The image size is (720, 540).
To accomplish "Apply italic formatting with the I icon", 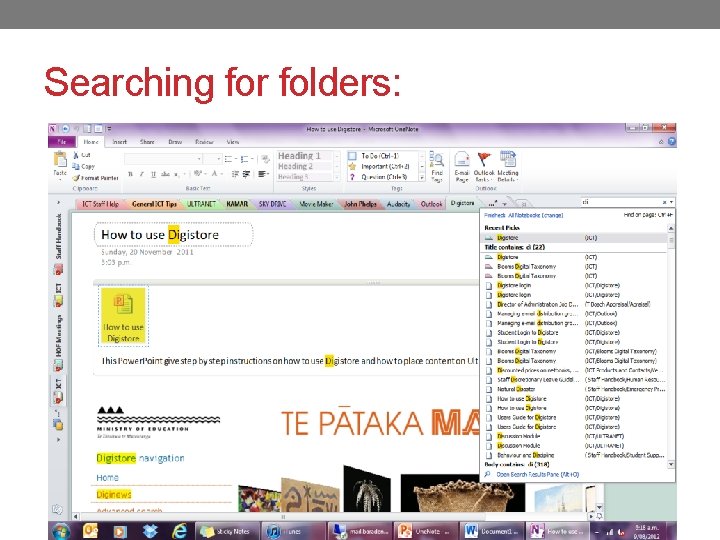I will click(141, 174).
